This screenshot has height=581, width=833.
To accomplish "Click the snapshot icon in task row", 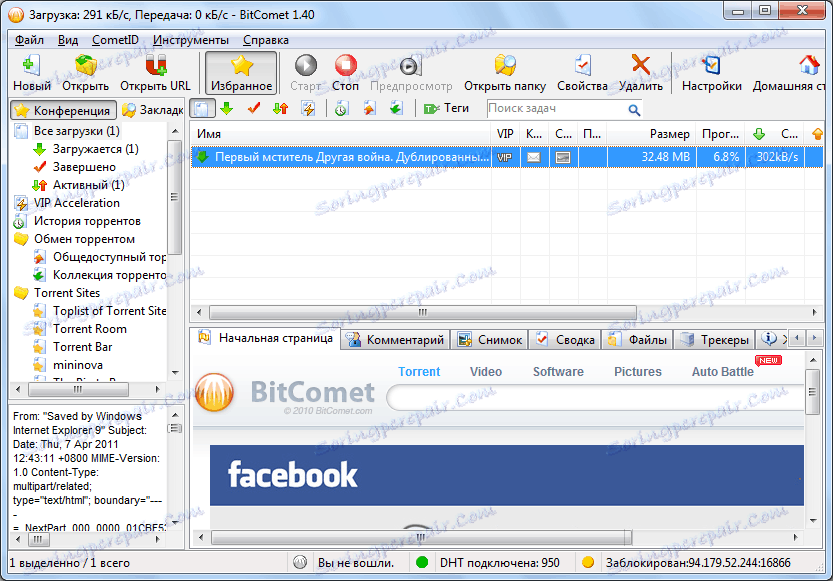I will [563, 158].
